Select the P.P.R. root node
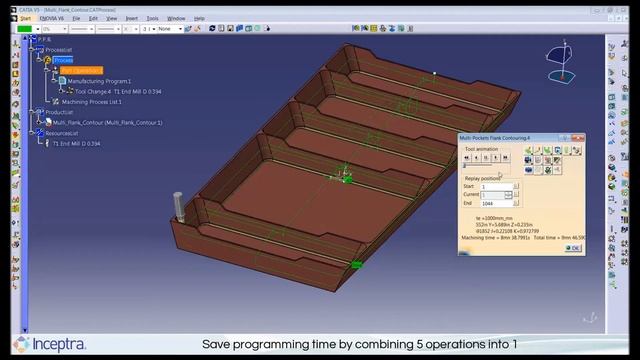This screenshot has width=640, height=360. pos(44,39)
